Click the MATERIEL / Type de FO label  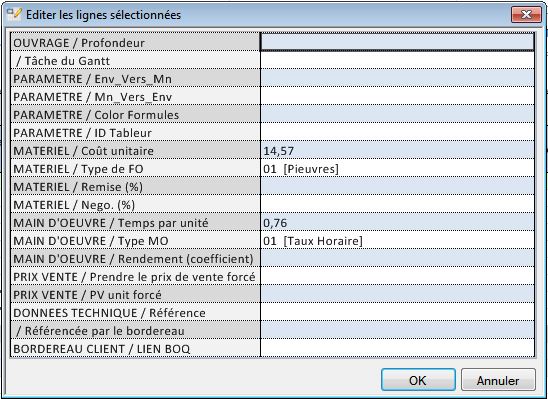(78, 169)
